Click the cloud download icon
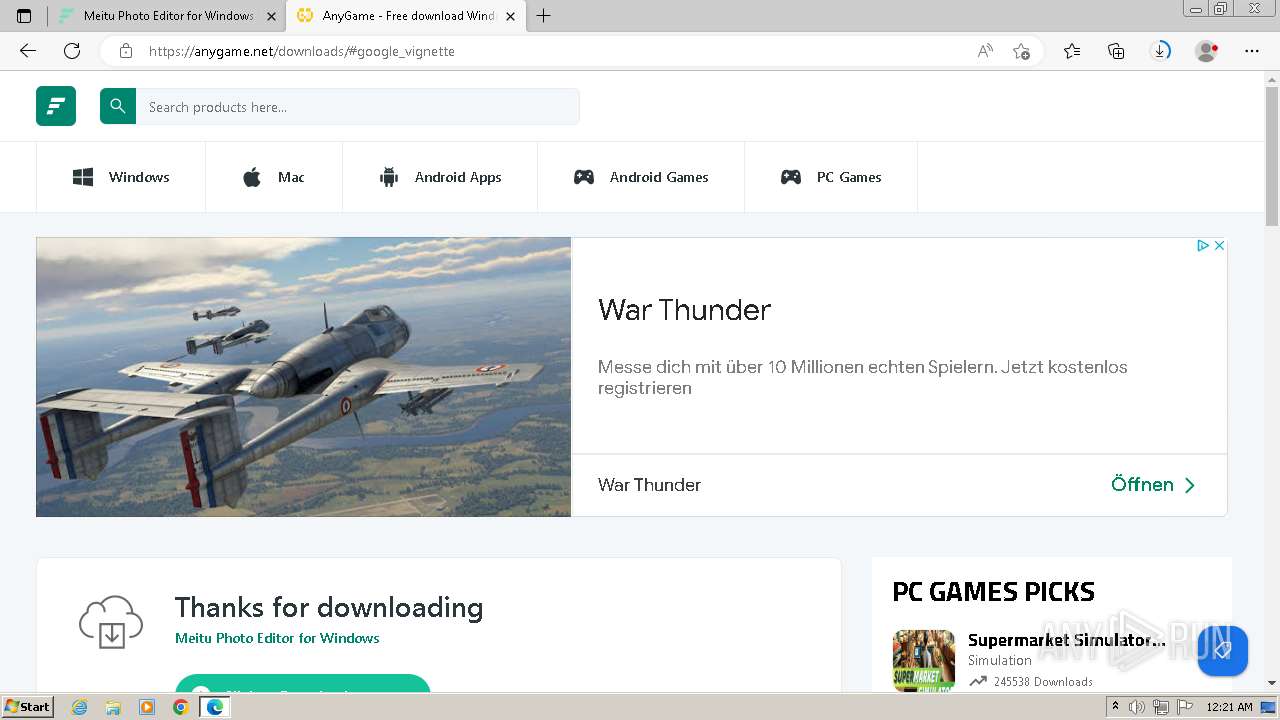Viewport: 1280px width, 720px height. [111, 621]
